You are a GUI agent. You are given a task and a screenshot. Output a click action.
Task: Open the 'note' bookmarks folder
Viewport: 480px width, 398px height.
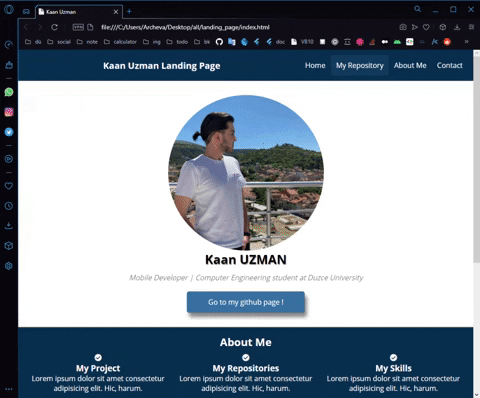tap(87, 42)
